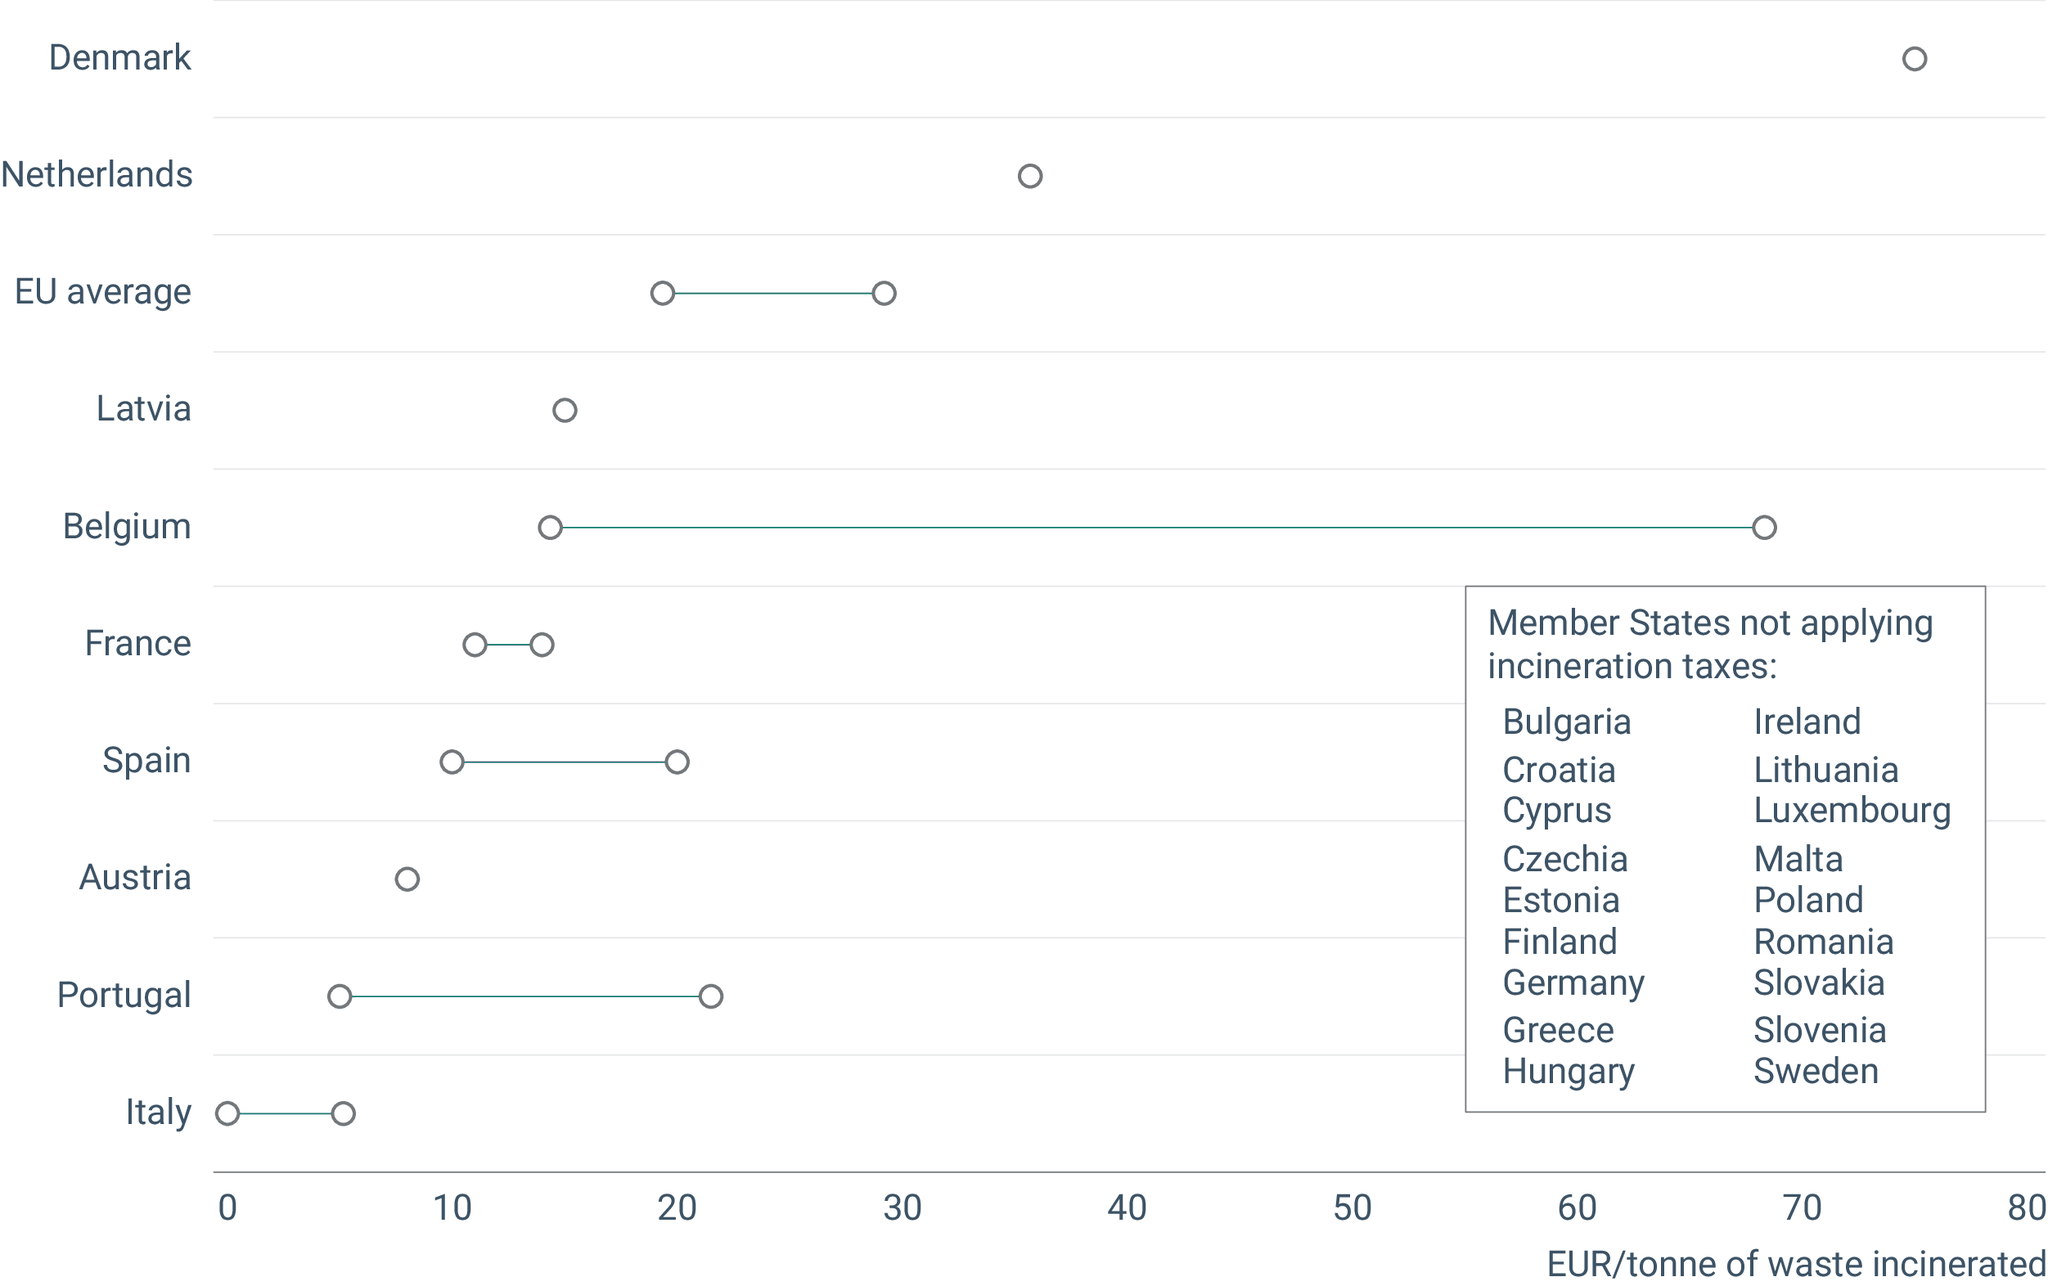
Task: Click Belgium's lowest value marker
Action: tap(550, 527)
